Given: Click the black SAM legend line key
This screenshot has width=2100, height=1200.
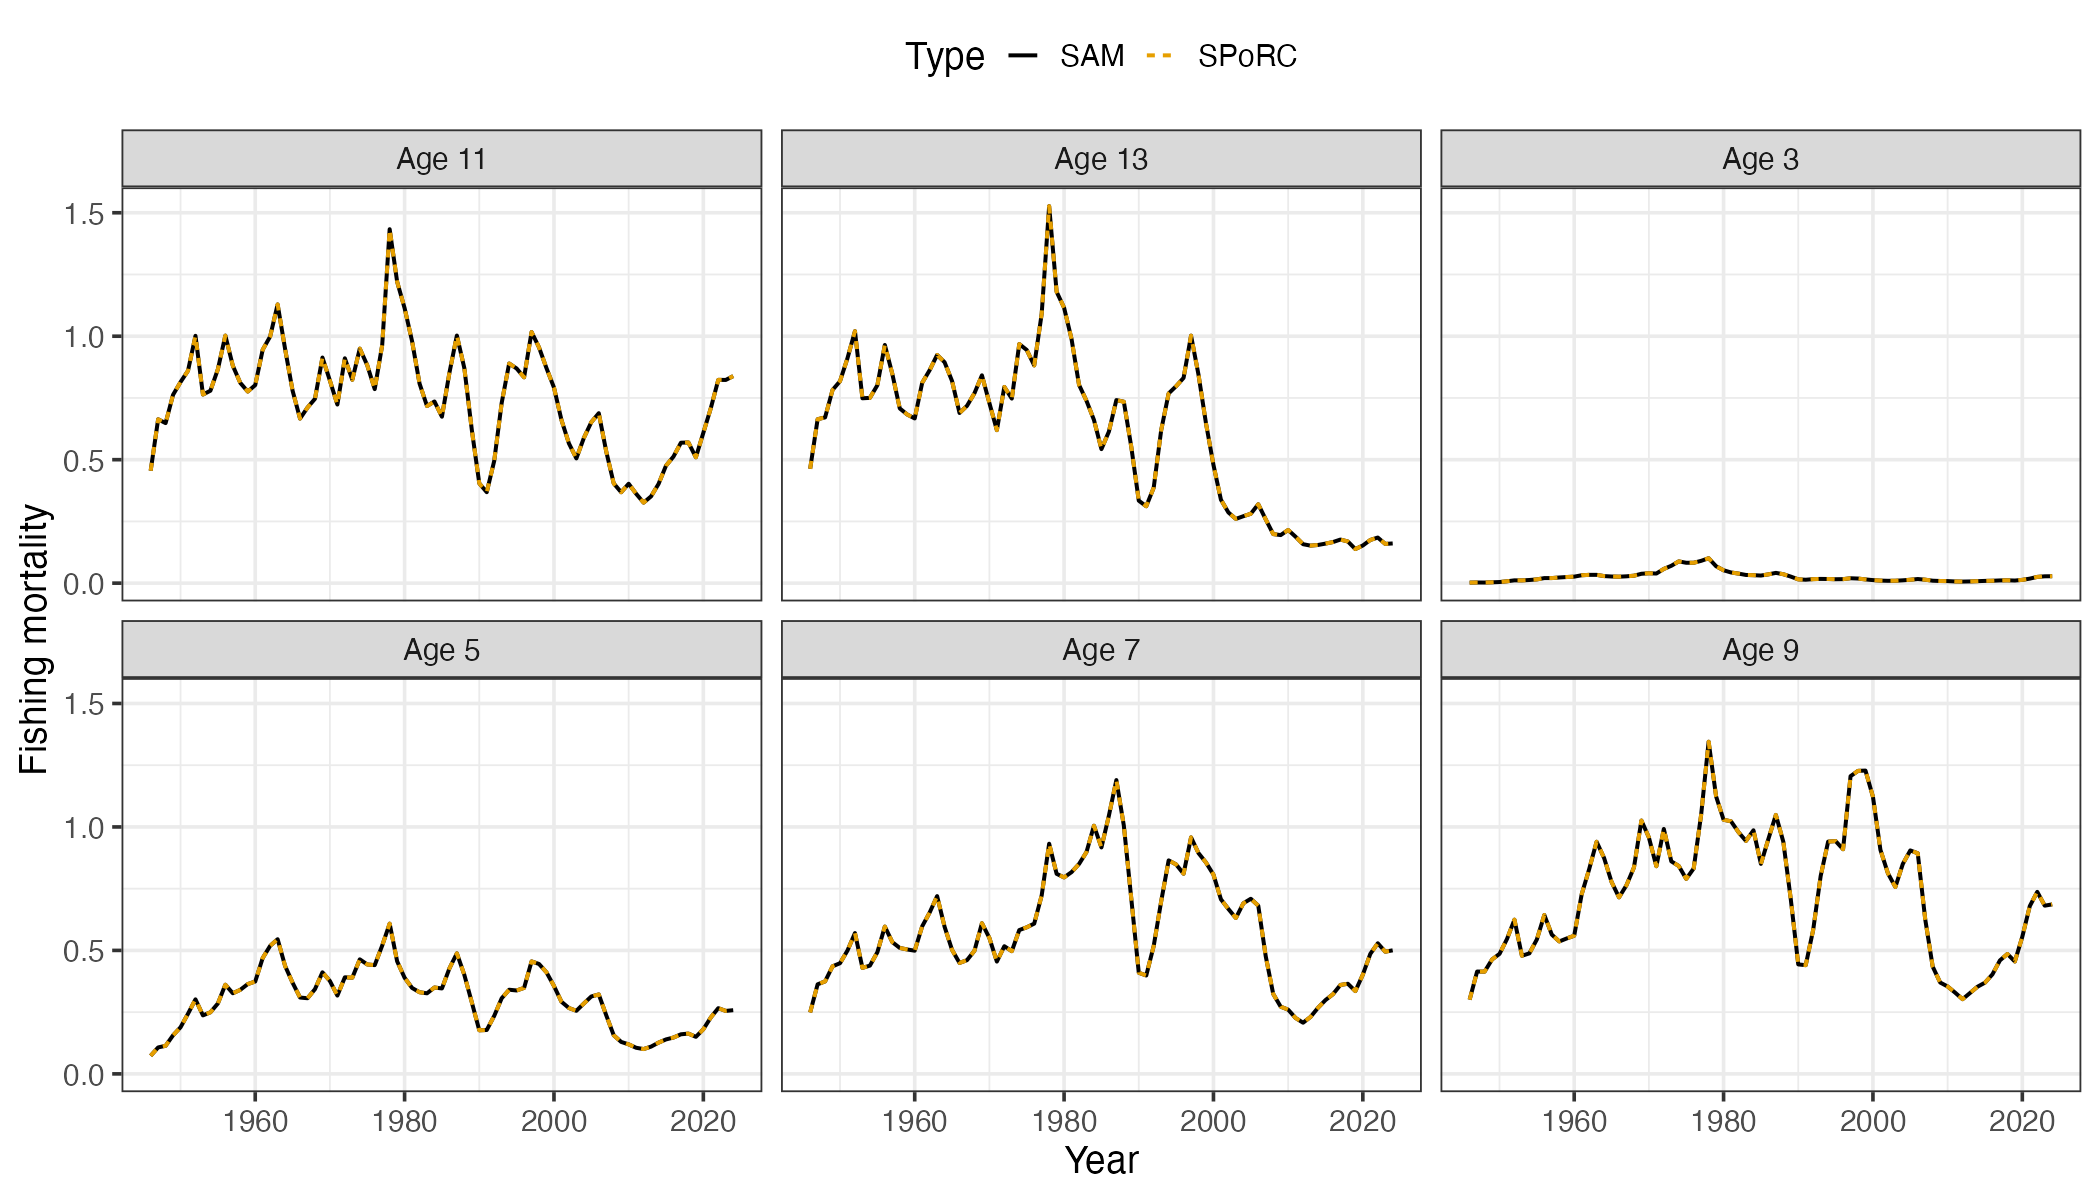Looking at the screenshot, I should pyautogui.click(x=1023, y=56).
